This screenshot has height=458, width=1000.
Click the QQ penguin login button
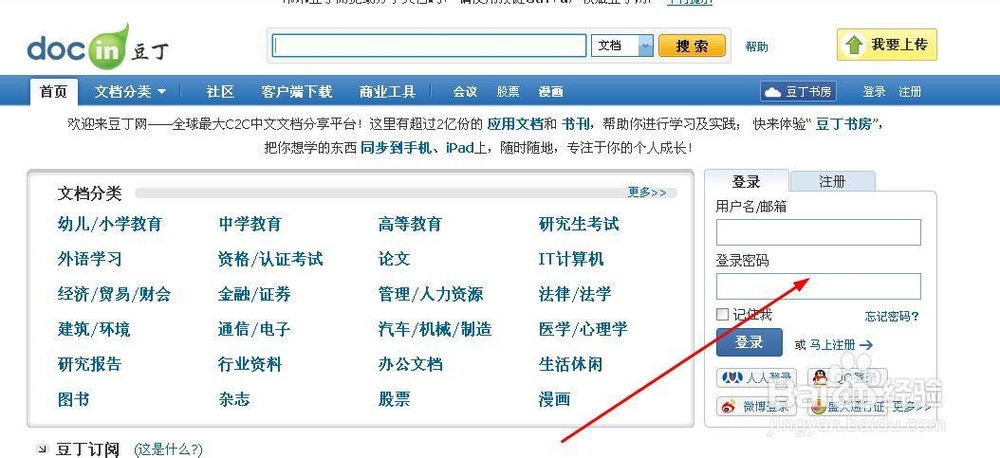(x=847, y=378)
